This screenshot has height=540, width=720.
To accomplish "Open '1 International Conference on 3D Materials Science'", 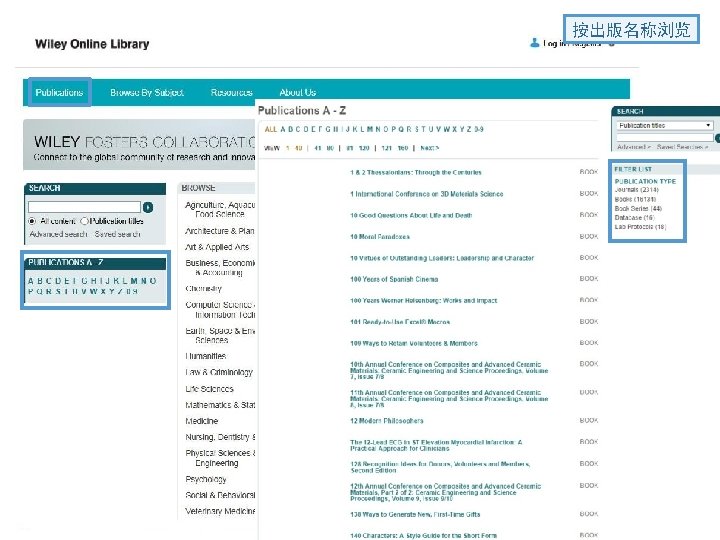I will [427, 194].
